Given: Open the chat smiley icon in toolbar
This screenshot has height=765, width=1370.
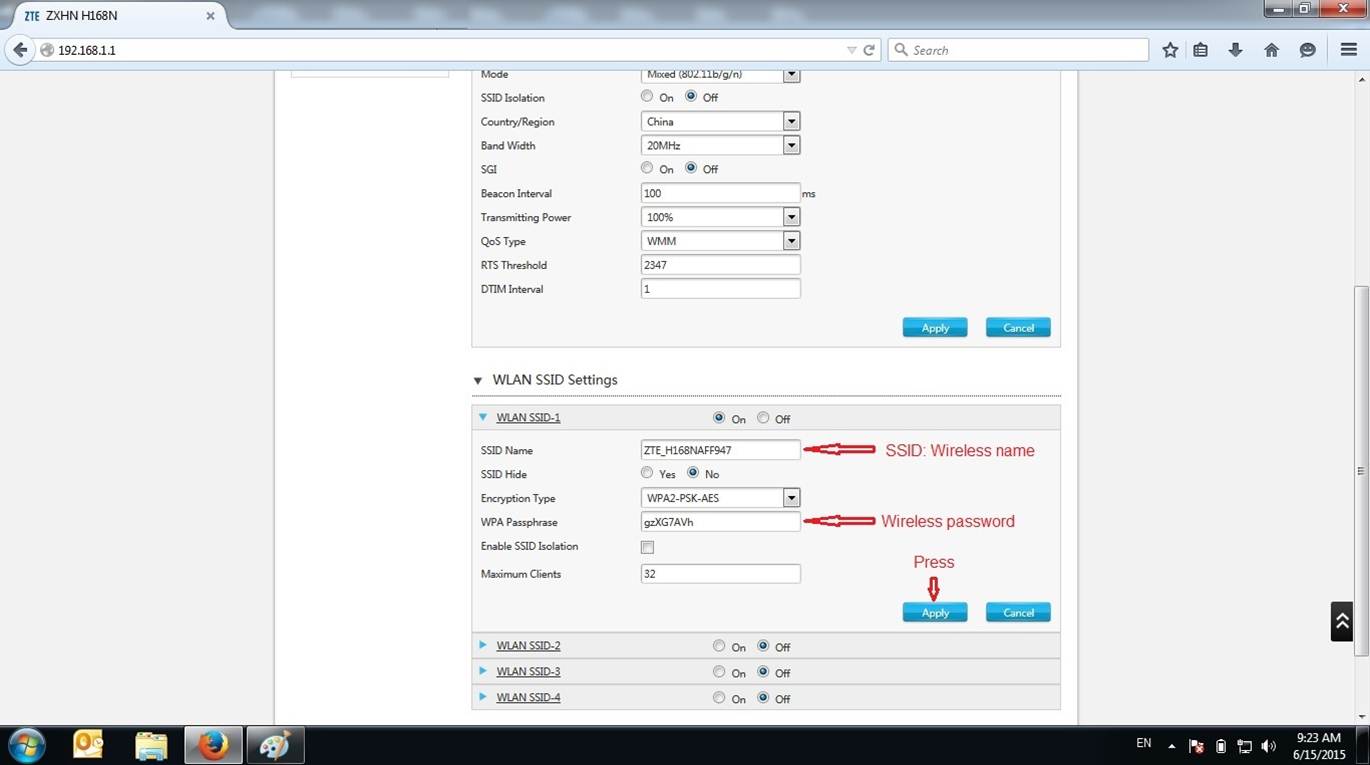Looking at the screenshot, I should click(1307, 50).
